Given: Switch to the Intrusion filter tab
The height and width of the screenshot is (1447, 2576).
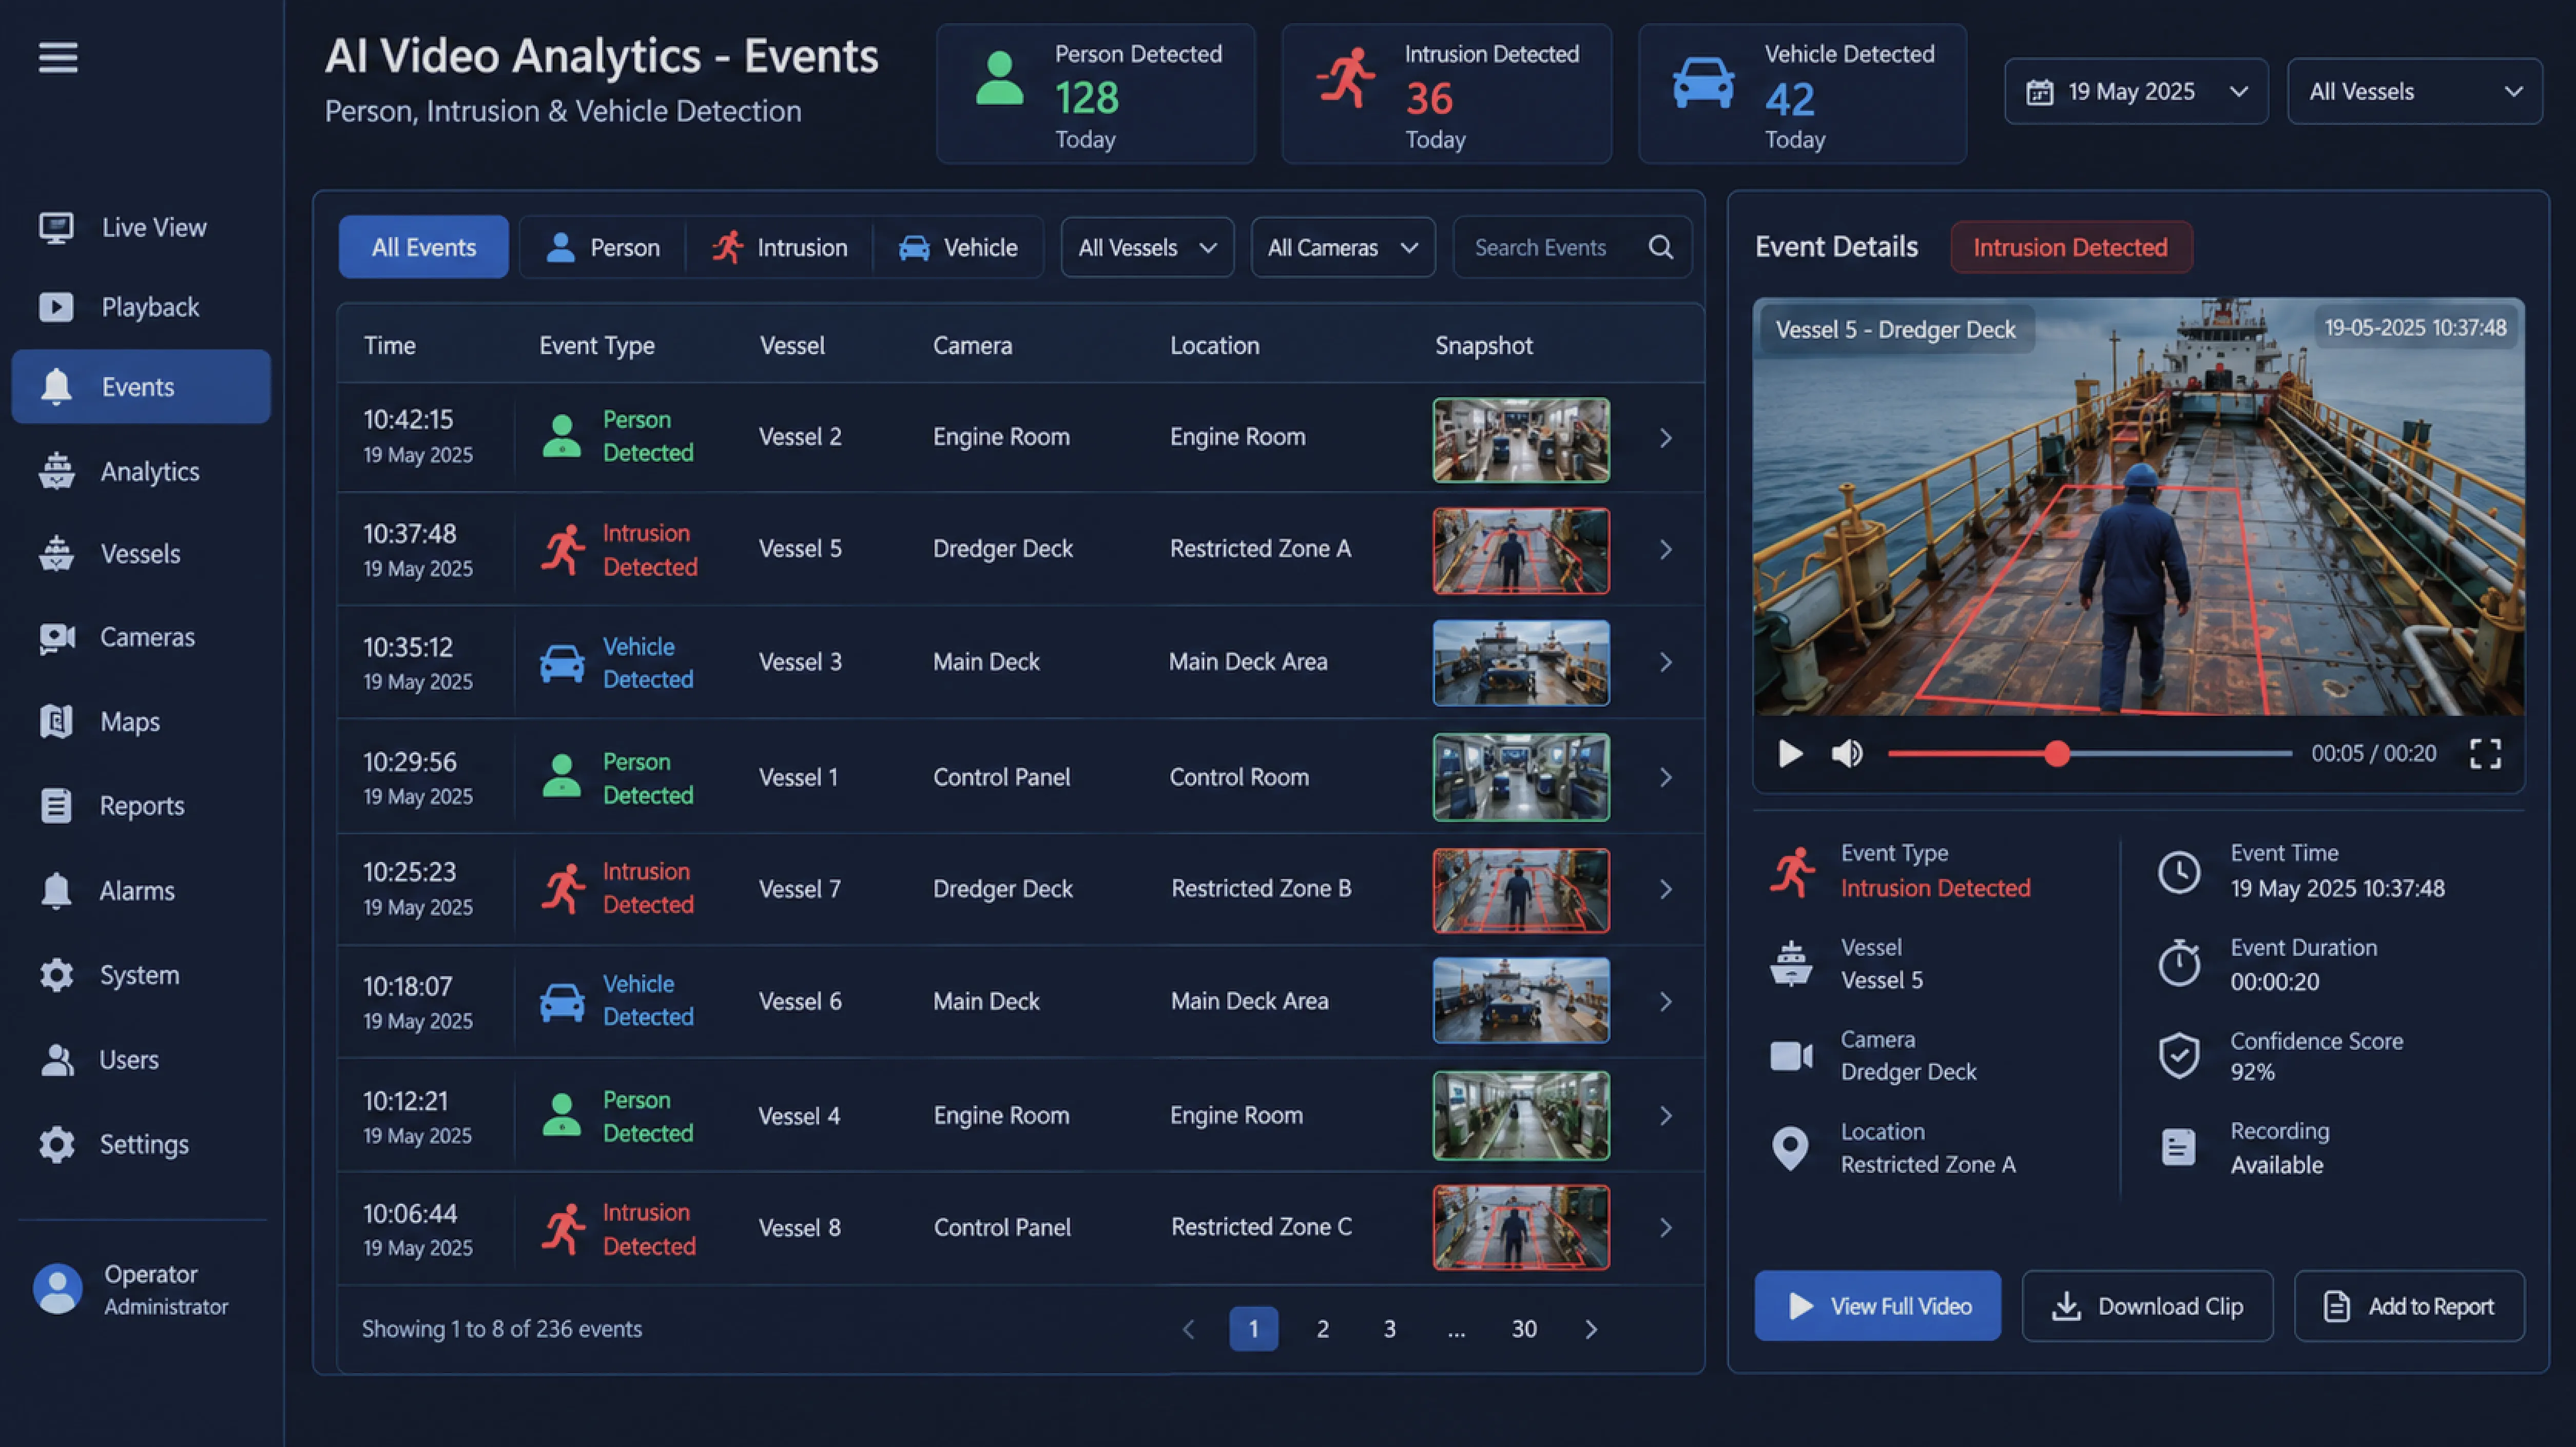Looking at the screenshot, I should pos(779,247).
